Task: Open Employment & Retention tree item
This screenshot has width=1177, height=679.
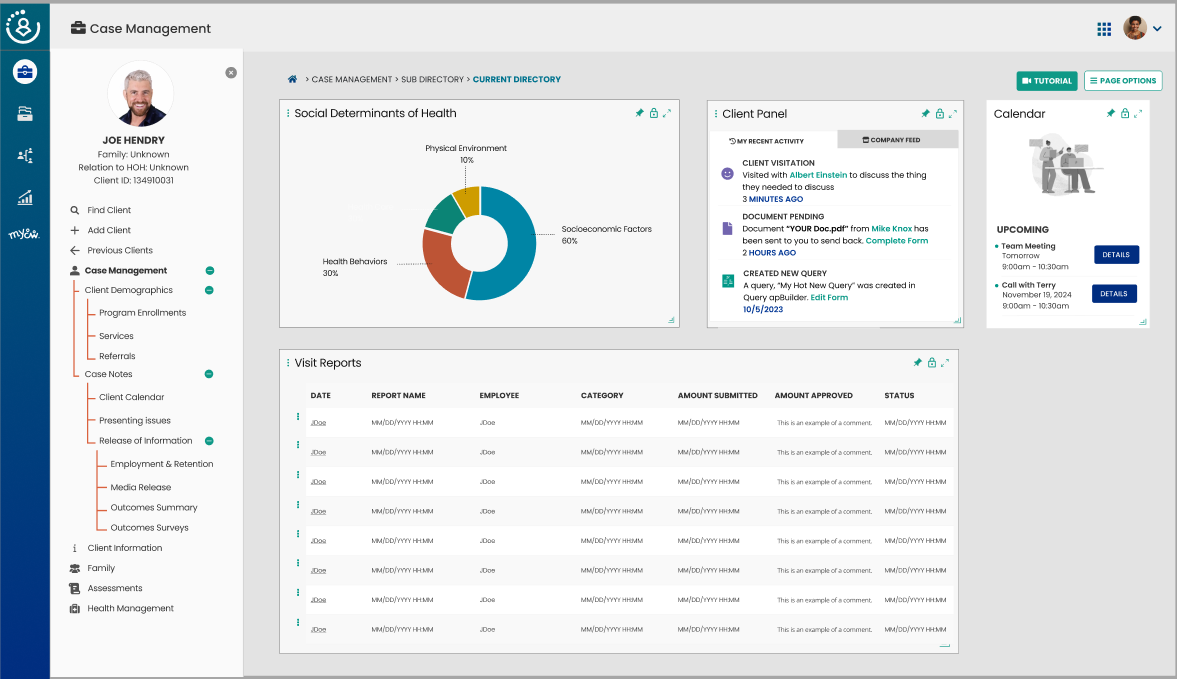Action: click(x=161, y=464)
